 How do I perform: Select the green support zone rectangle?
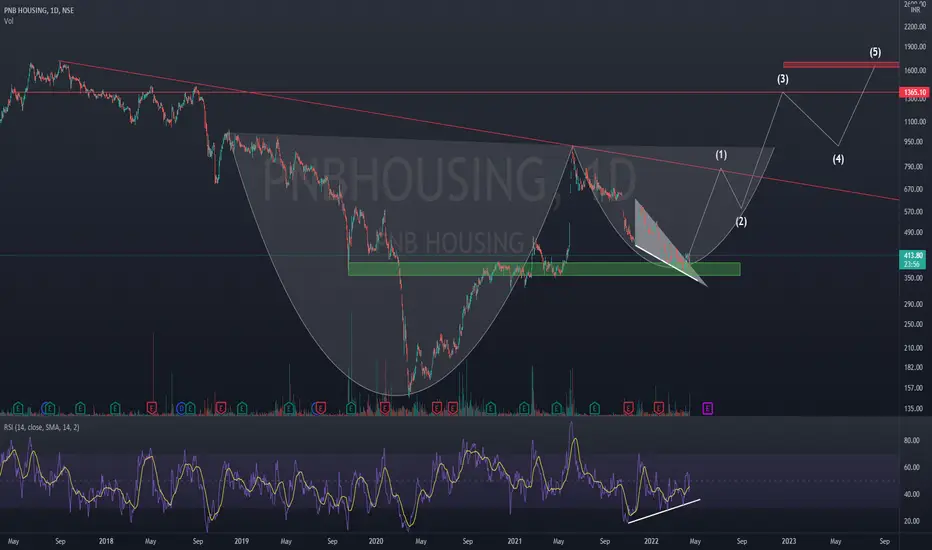[544, 269]
